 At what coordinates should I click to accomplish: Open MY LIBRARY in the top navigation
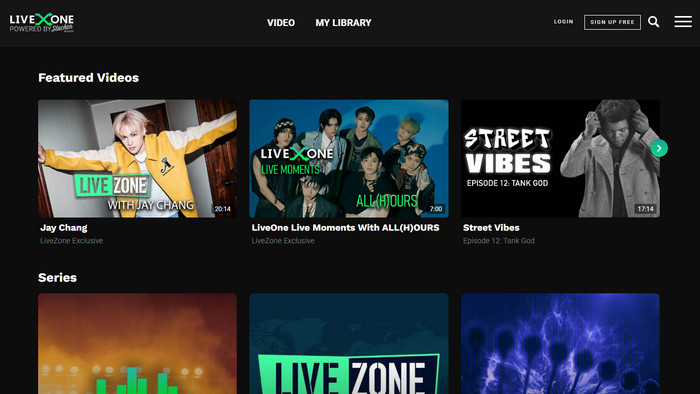(x=343, y=23)
